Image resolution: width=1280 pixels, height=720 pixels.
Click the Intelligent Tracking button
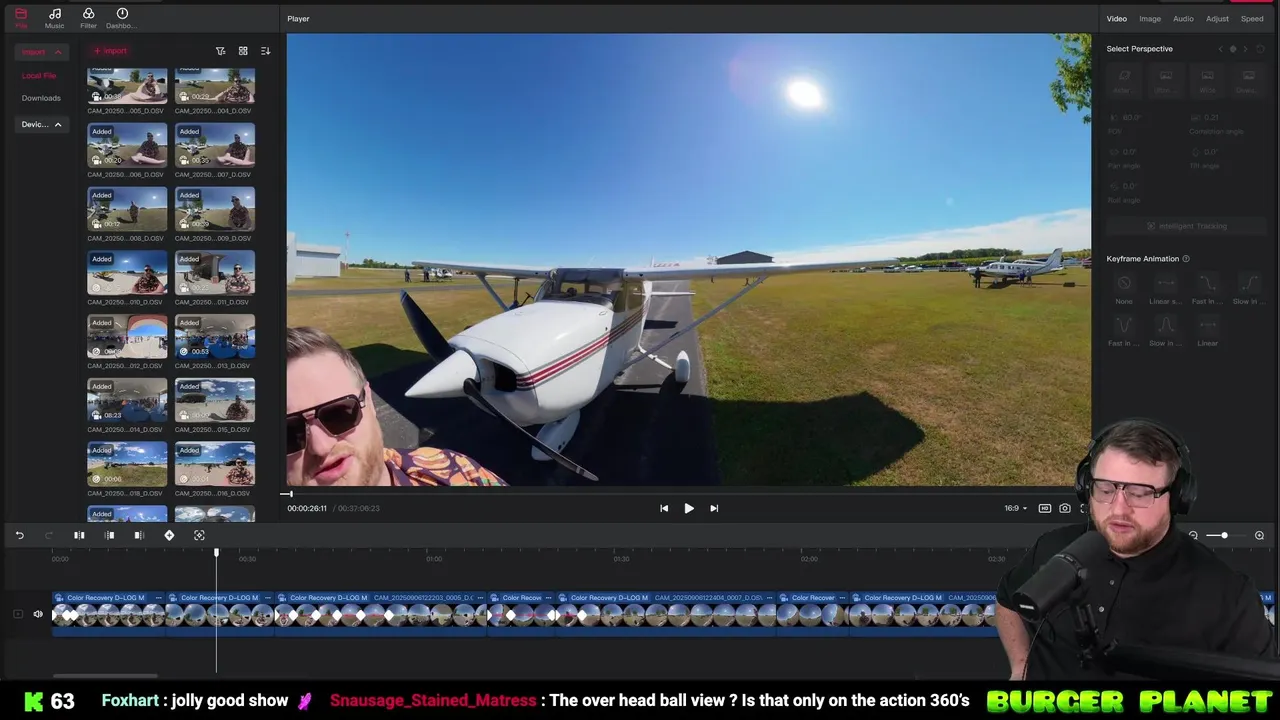click(x=1186, y=226)
